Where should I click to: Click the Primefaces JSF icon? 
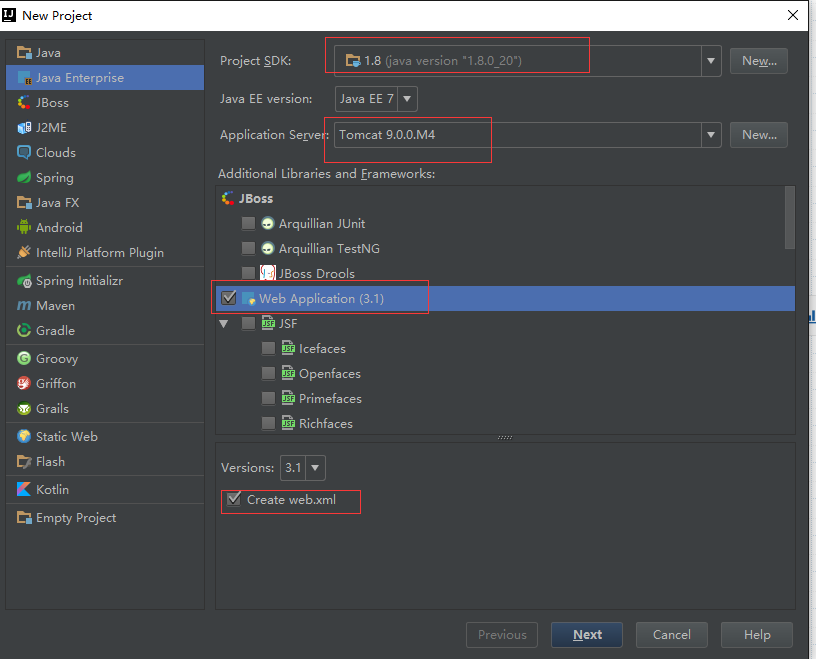coord(288,398)
